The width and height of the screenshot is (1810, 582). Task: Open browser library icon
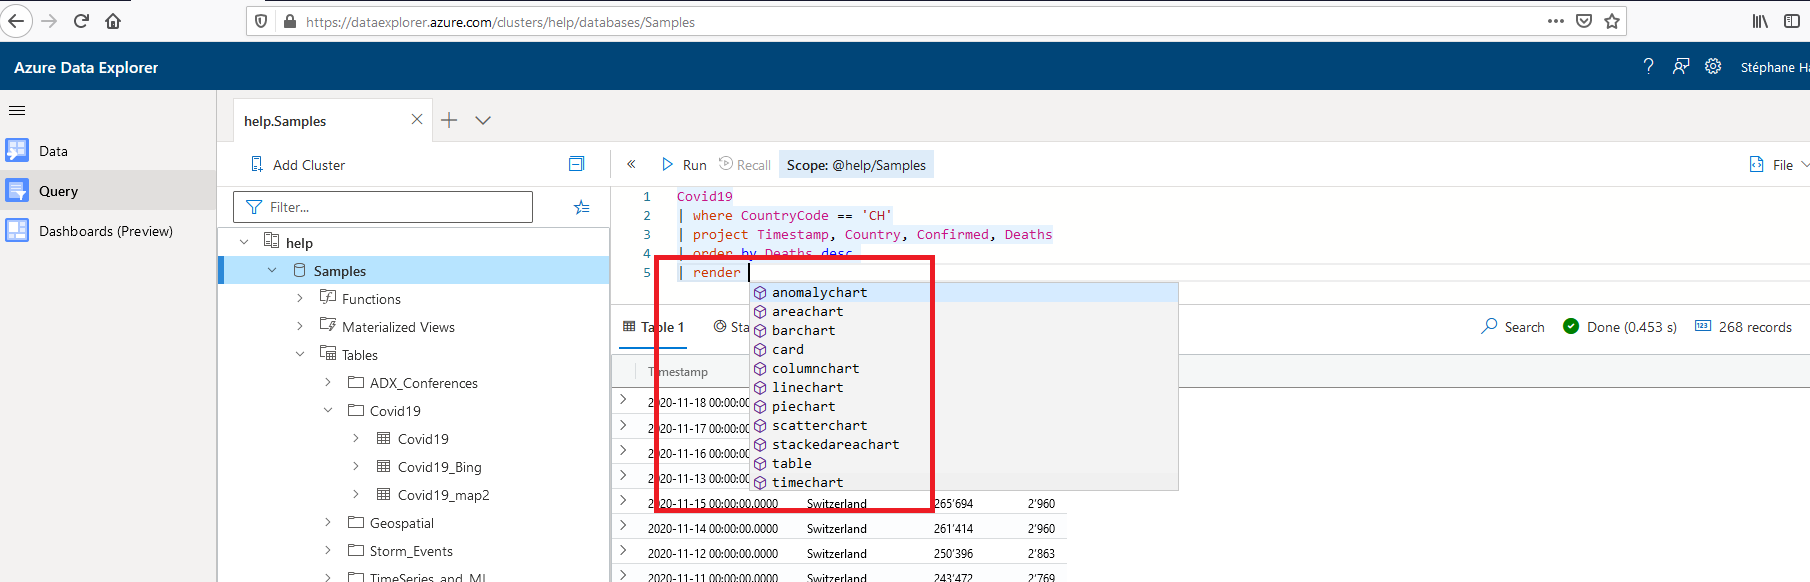coord(1760,21)
